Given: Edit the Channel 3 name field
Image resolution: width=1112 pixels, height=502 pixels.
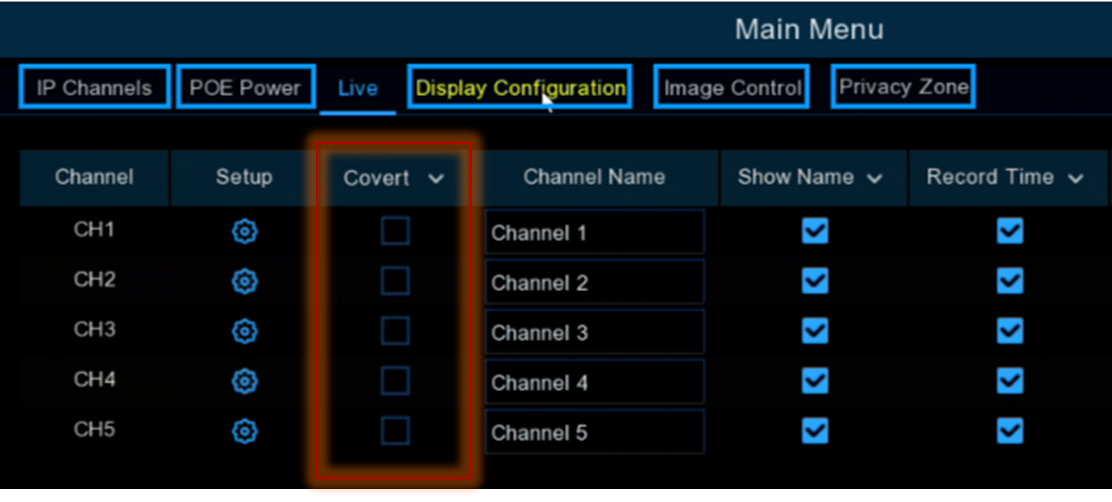Looking at the screenshot, I should pos(594,332).
